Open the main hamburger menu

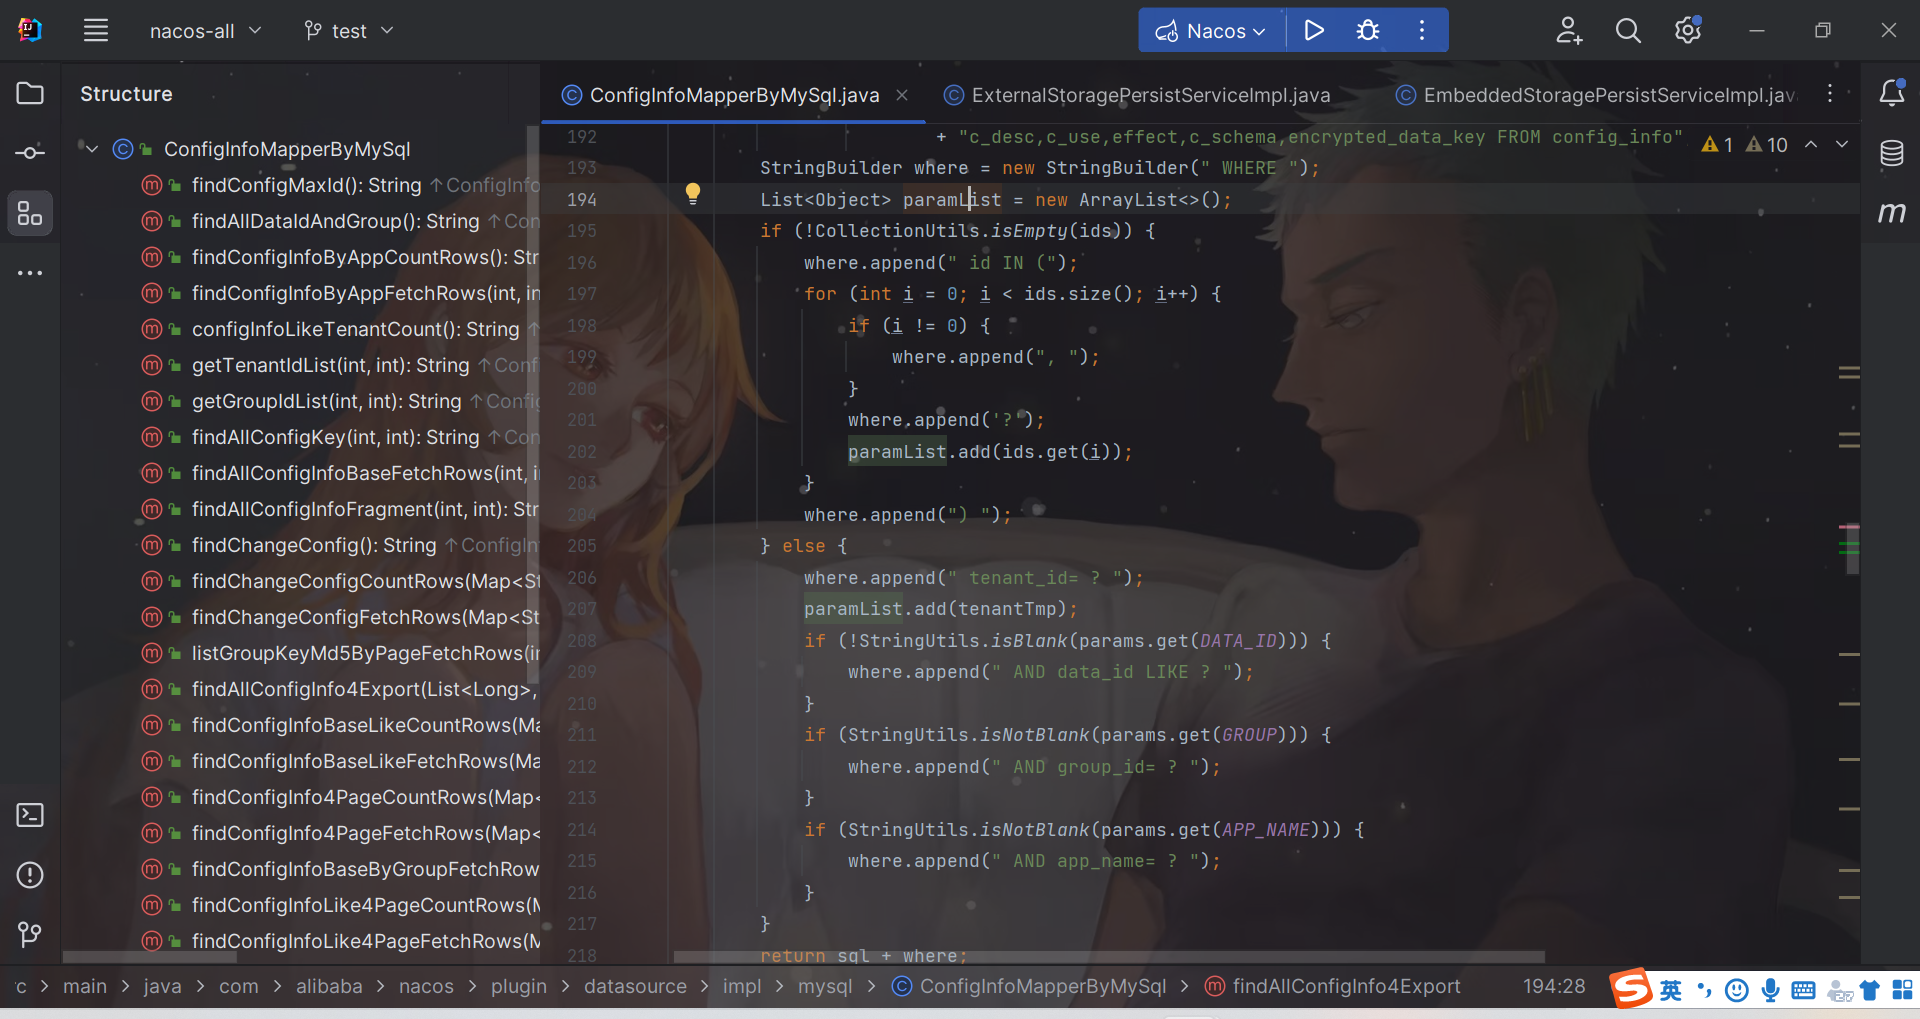[x=96, y=30]
